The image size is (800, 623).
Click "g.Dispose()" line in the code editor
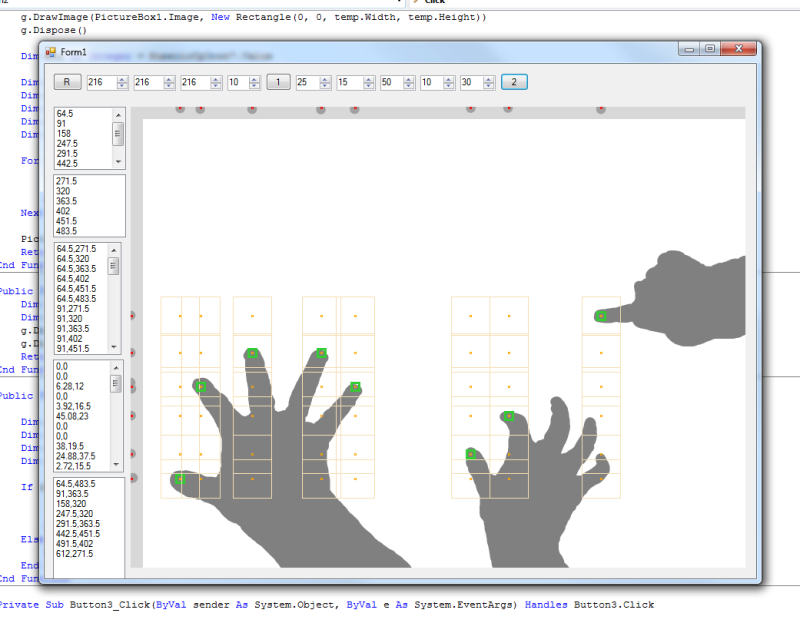point(54,31)
